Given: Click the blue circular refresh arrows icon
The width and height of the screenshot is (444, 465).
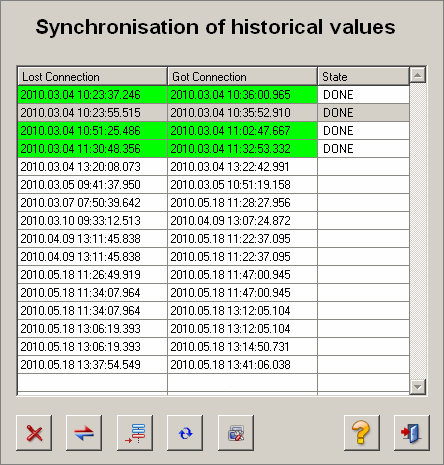Looking at the screenshot, I should pyautogui.click(x=185, y=433).
